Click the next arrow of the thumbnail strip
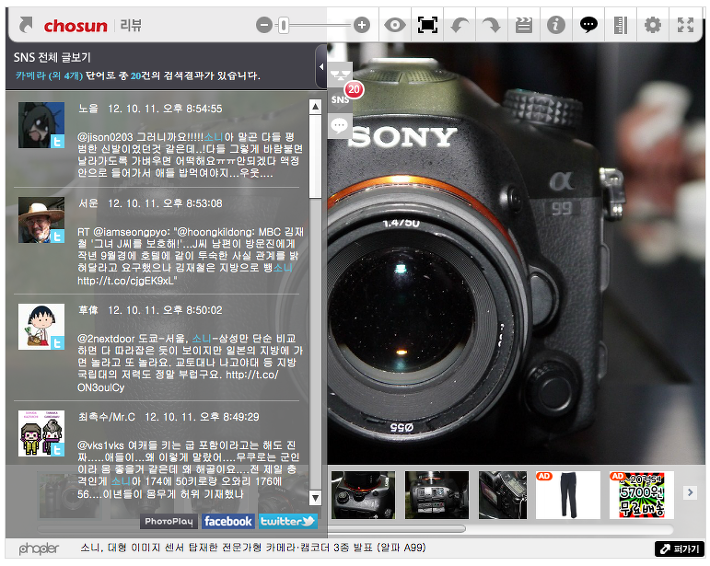This screenshot has width=710, height=566. click(x=690, y=493)
